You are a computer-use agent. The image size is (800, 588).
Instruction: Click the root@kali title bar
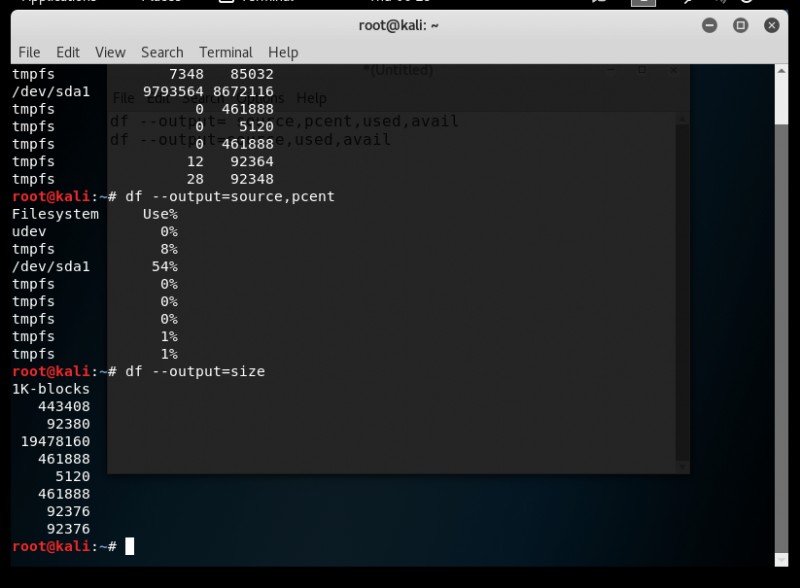click(400, 24)
